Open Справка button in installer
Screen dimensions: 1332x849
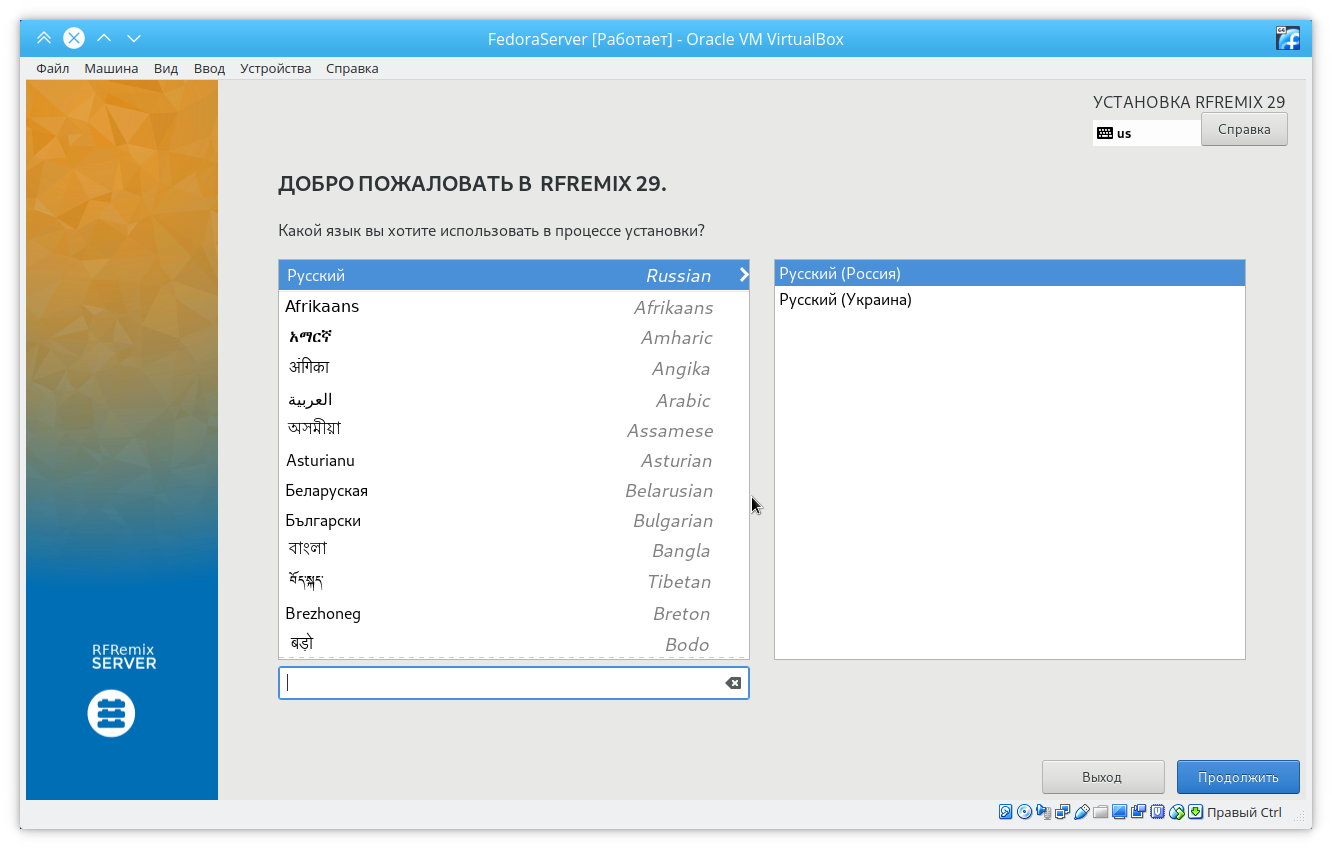point(1243,129)
